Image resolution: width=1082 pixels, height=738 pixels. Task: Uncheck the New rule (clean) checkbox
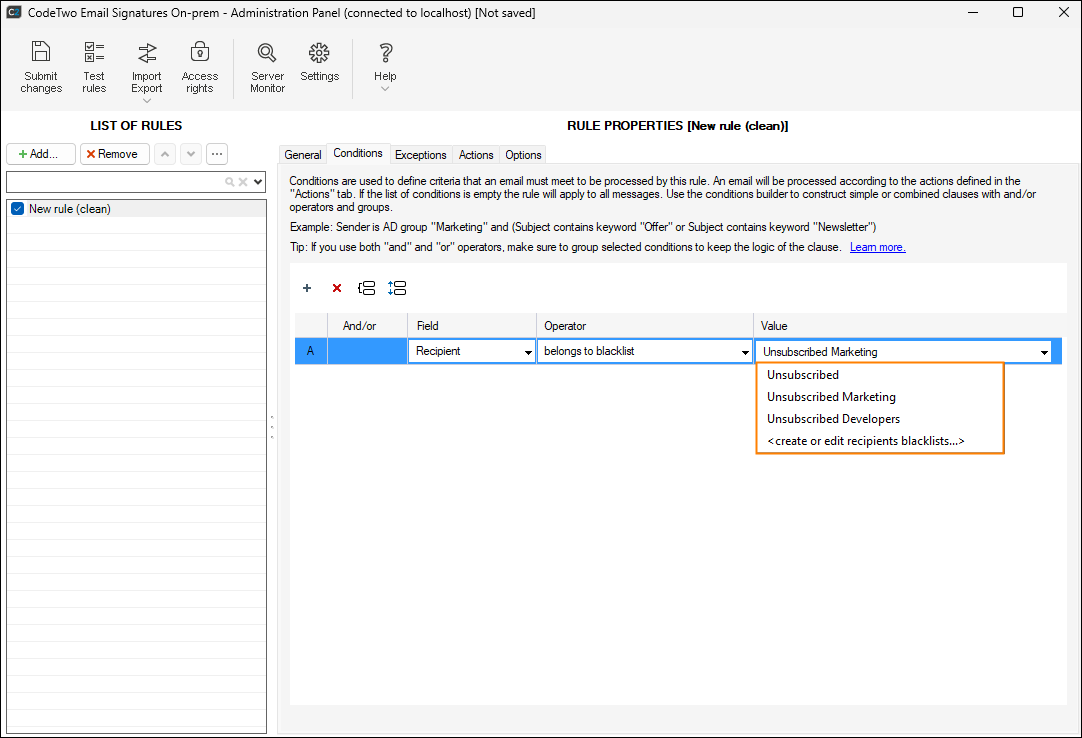pos(17,209)
